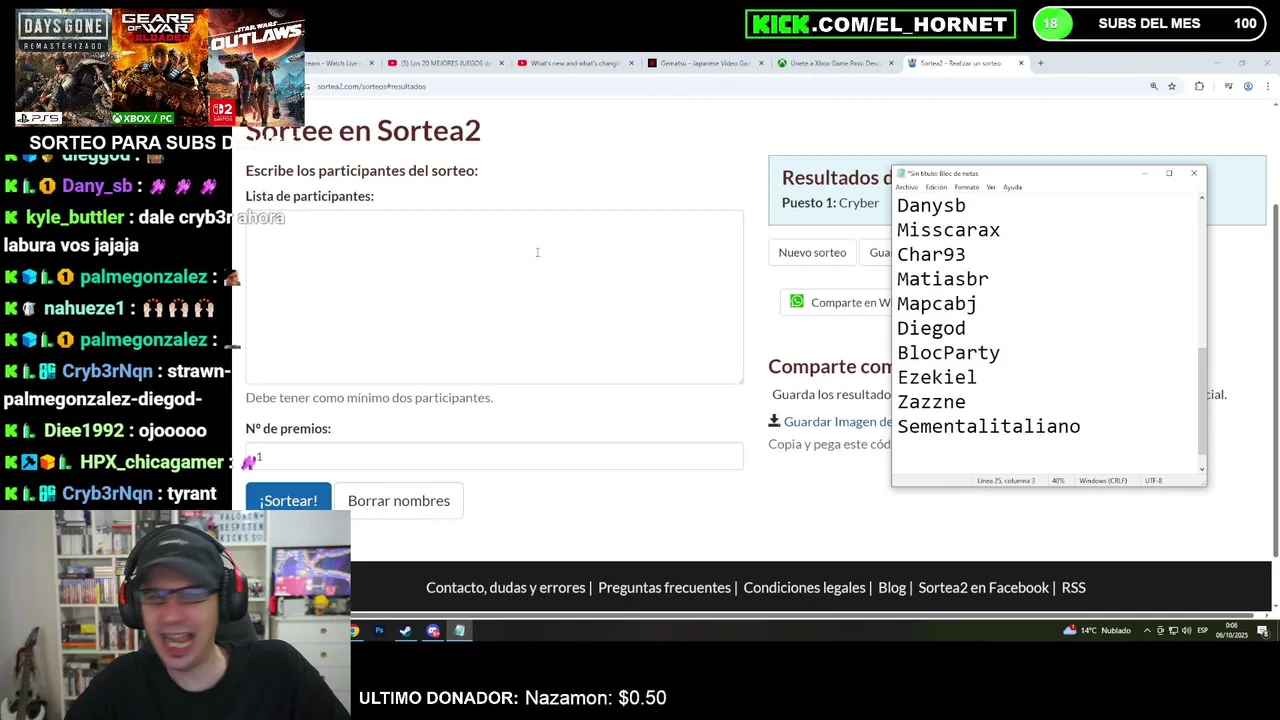The image size is (1280, 720).
Task: Click Char93 in the Notepad list
Action: 931,254
